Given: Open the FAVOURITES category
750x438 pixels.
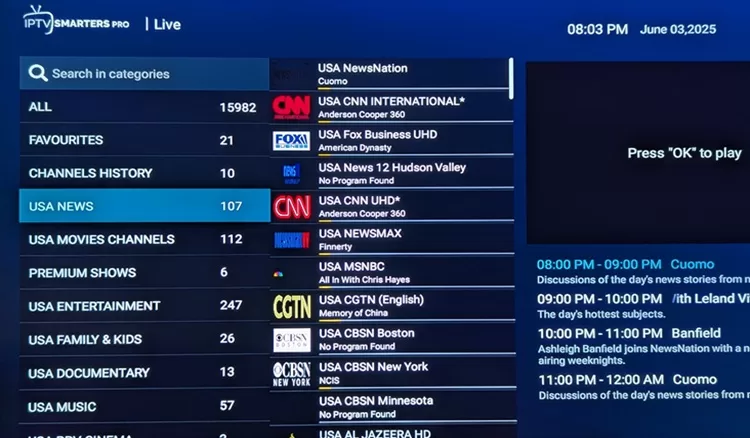Looking at the screenshot, I should (144, 140).
